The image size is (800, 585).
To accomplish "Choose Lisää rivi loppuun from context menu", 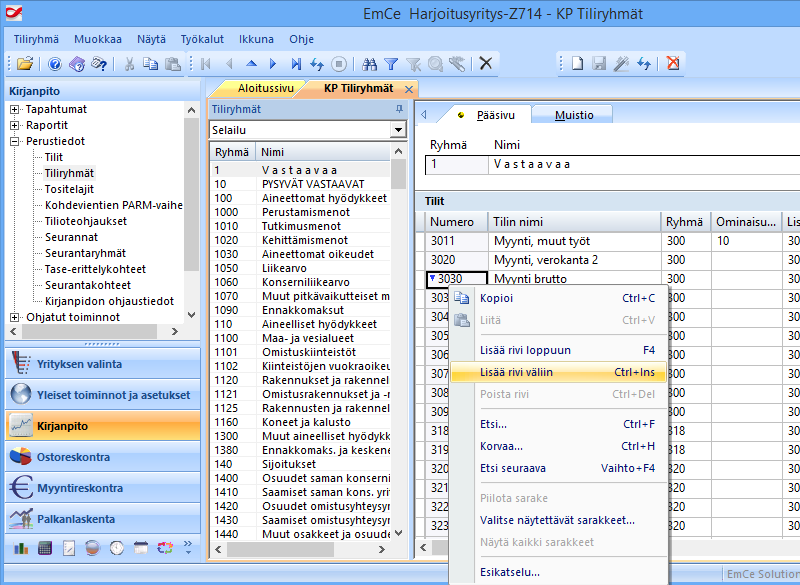I will pos(559,350).
